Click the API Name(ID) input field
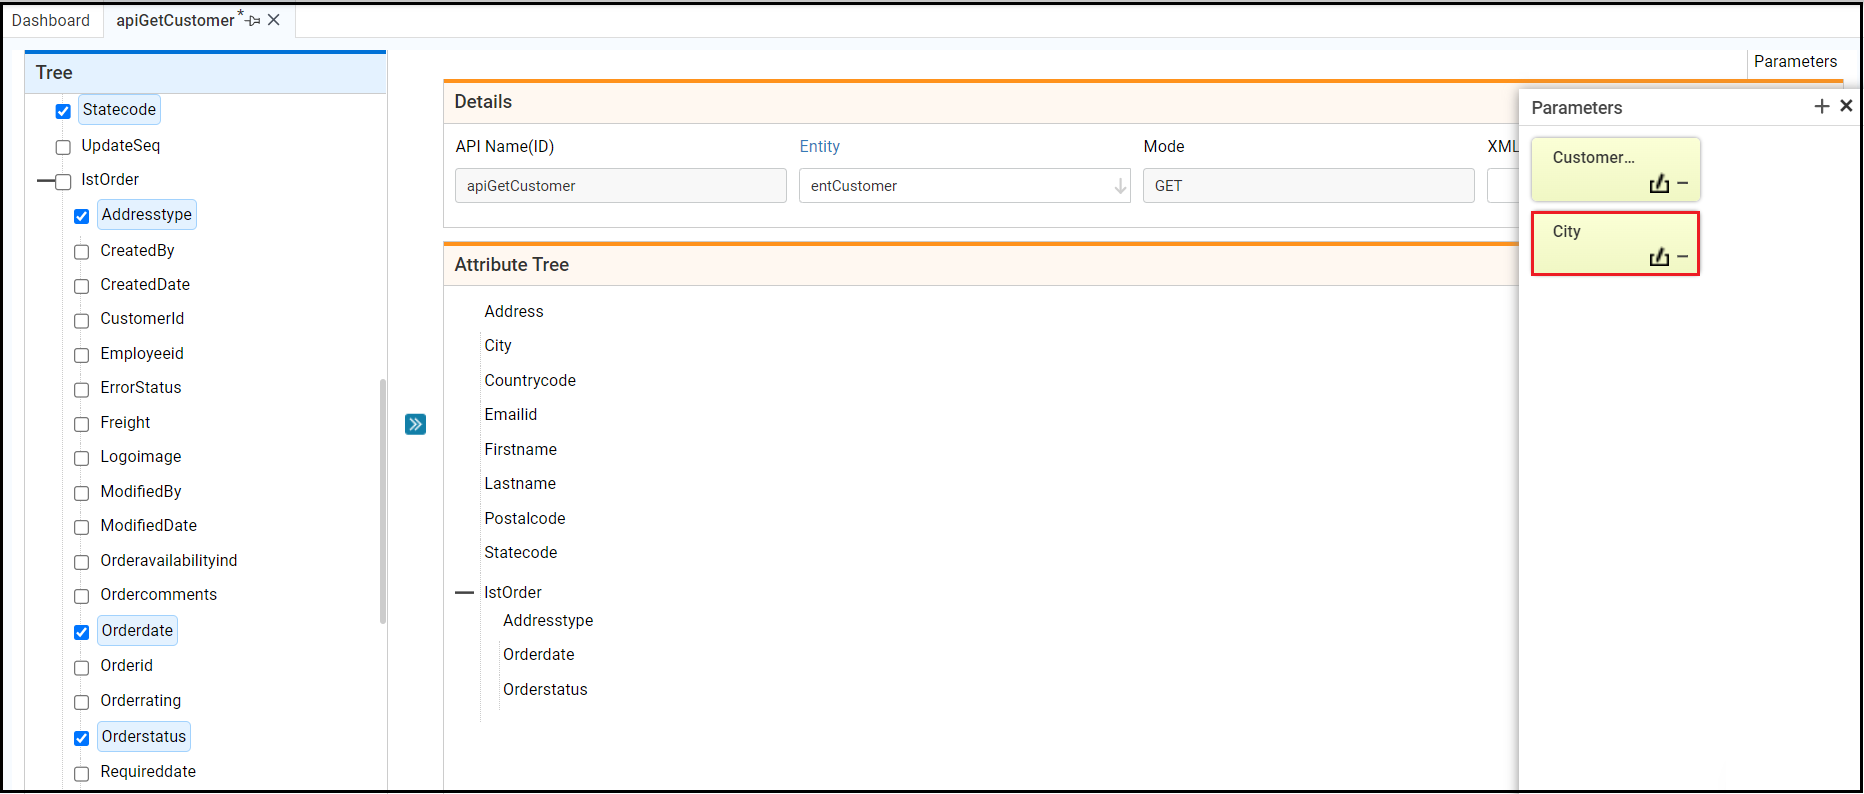 (x=620, y=186)
